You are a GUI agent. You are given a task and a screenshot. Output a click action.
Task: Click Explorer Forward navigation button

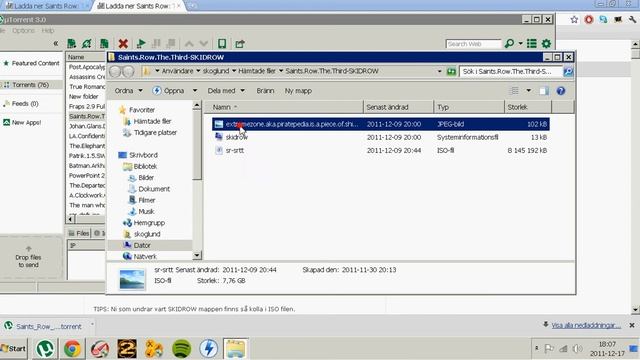(128, 71)
